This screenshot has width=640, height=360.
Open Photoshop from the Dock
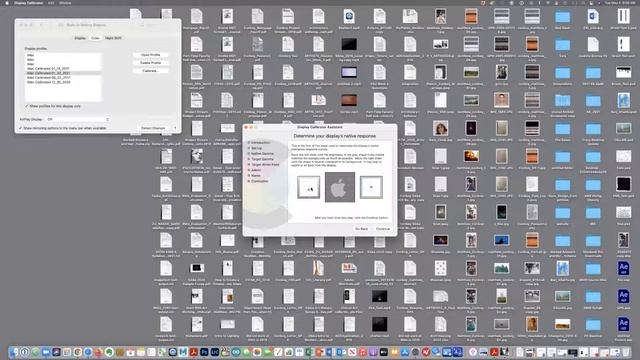coord(204,352)
